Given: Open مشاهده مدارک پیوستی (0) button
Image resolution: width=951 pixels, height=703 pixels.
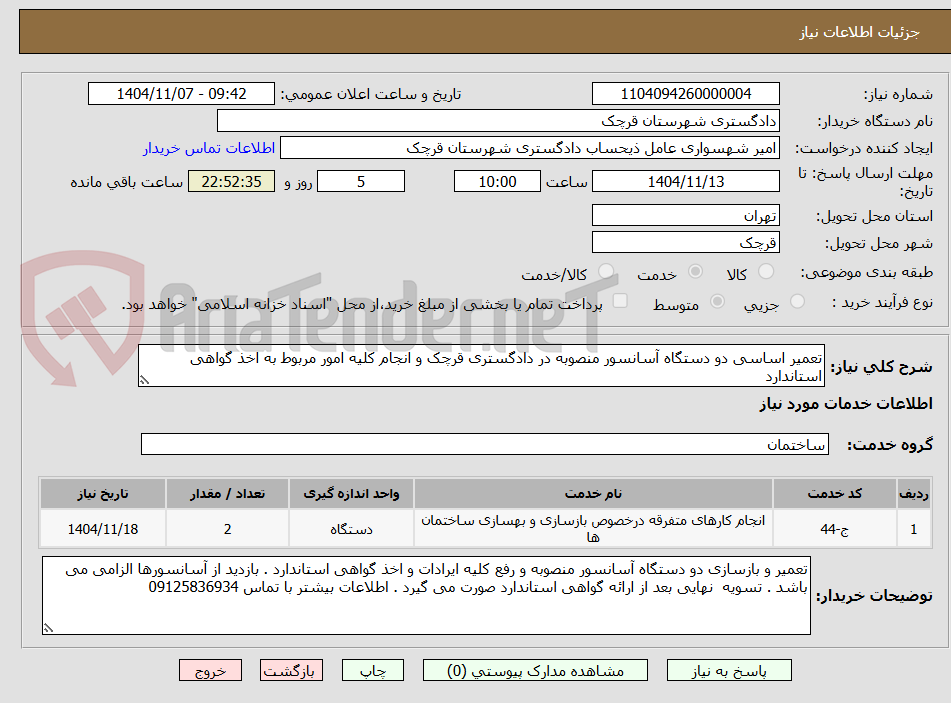Looking at the screenshot, I should pos(535,671).
